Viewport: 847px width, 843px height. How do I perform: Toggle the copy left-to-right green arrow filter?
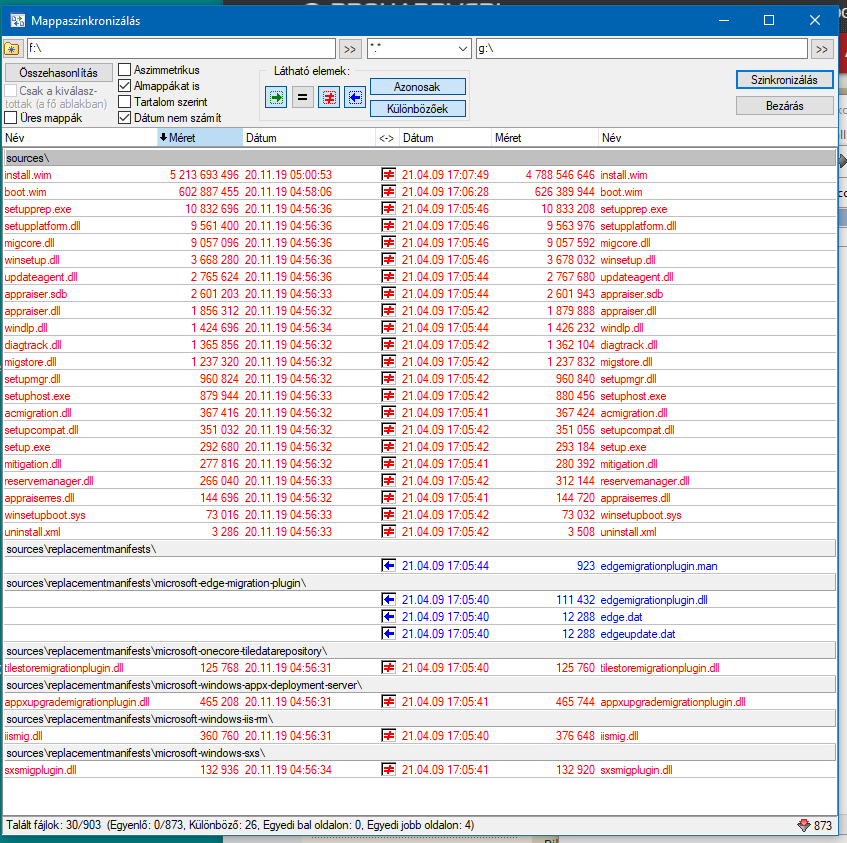tap(276, 97)
